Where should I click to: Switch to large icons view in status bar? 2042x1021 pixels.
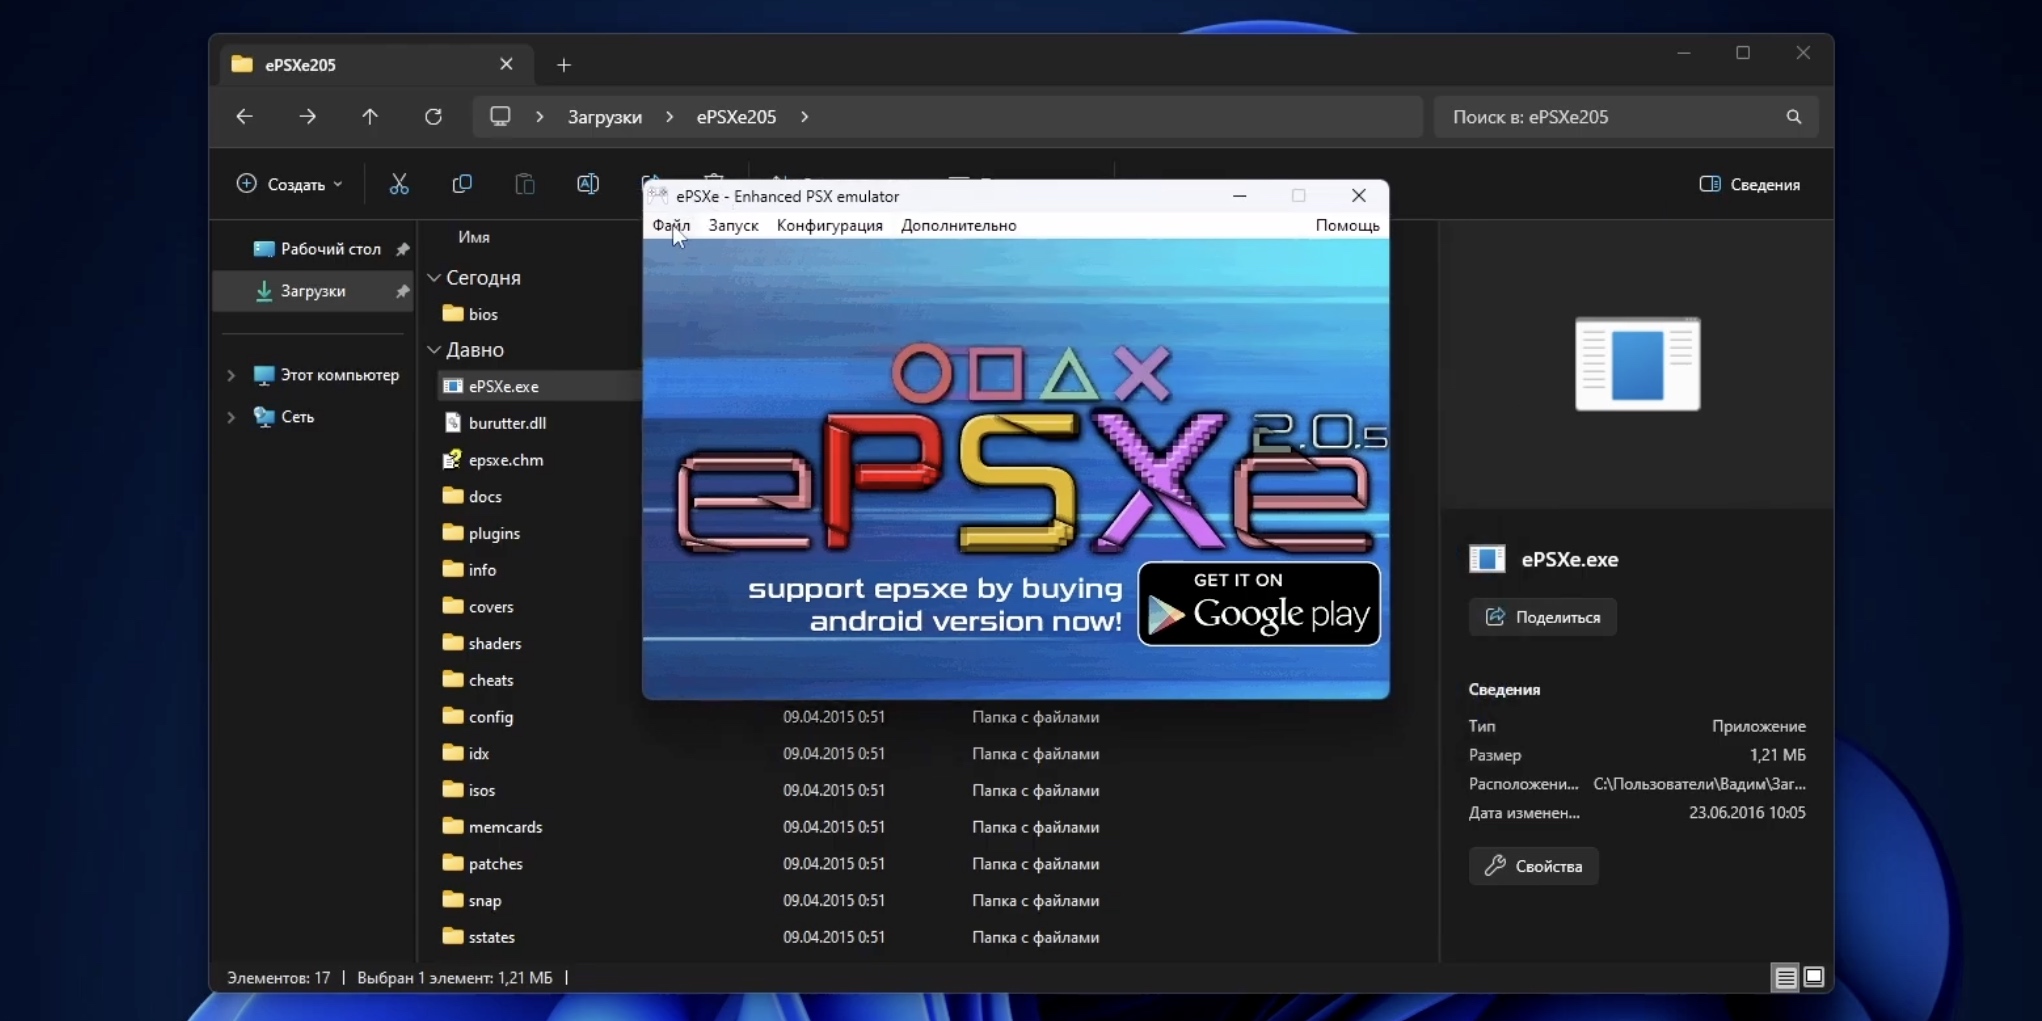pos(1813,977)
